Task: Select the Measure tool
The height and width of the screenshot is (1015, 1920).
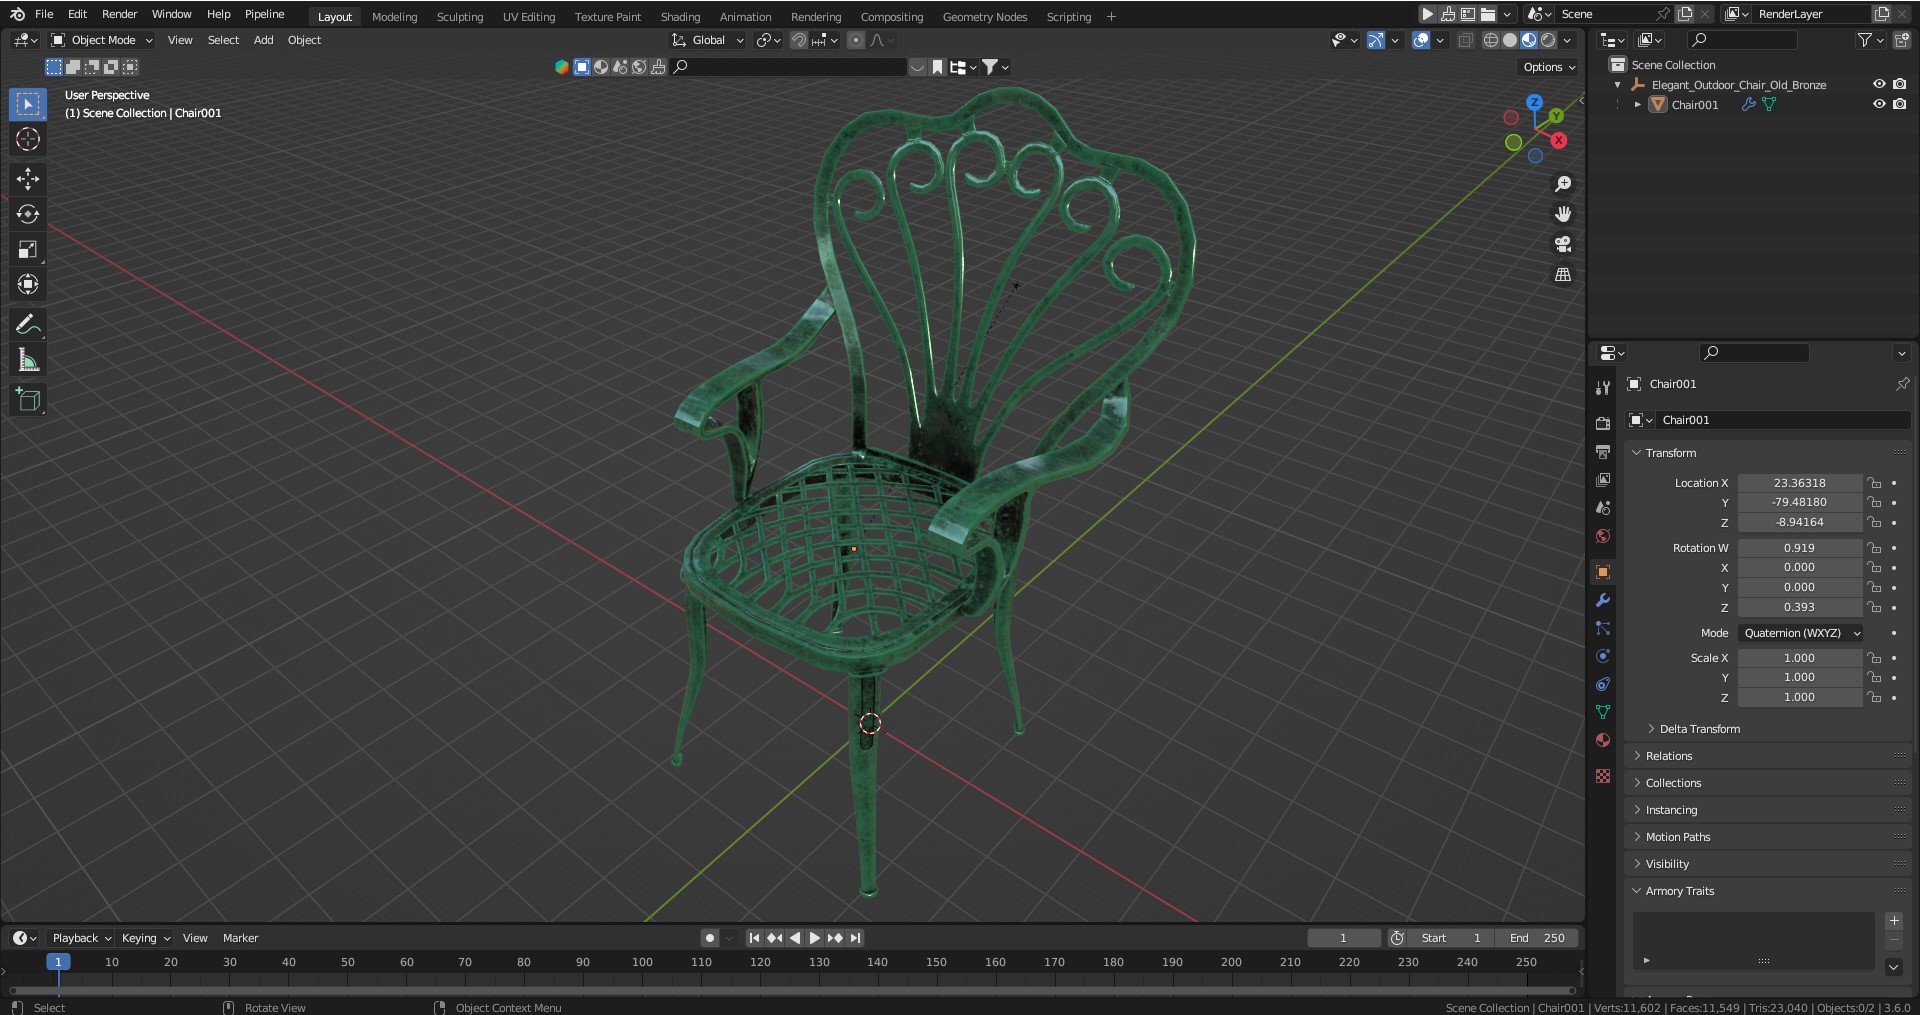Action: click(x=28, y=360)
